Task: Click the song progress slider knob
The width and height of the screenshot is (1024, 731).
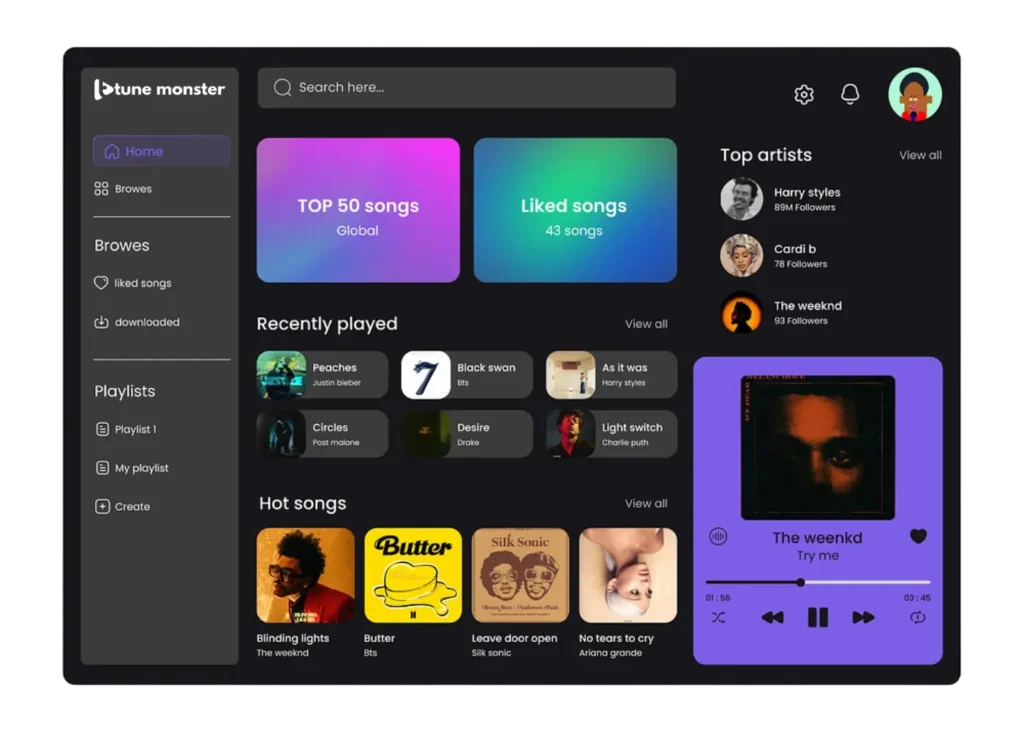Action: [x=800, y=582]
